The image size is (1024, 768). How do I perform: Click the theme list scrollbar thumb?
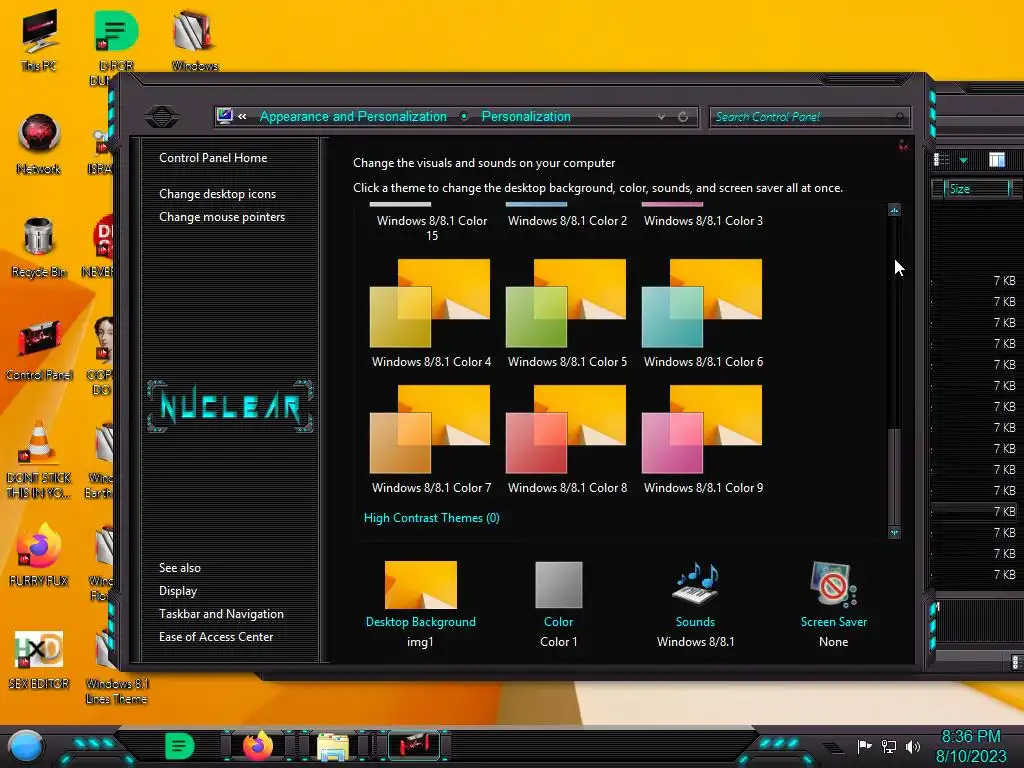tap(897, 475)
